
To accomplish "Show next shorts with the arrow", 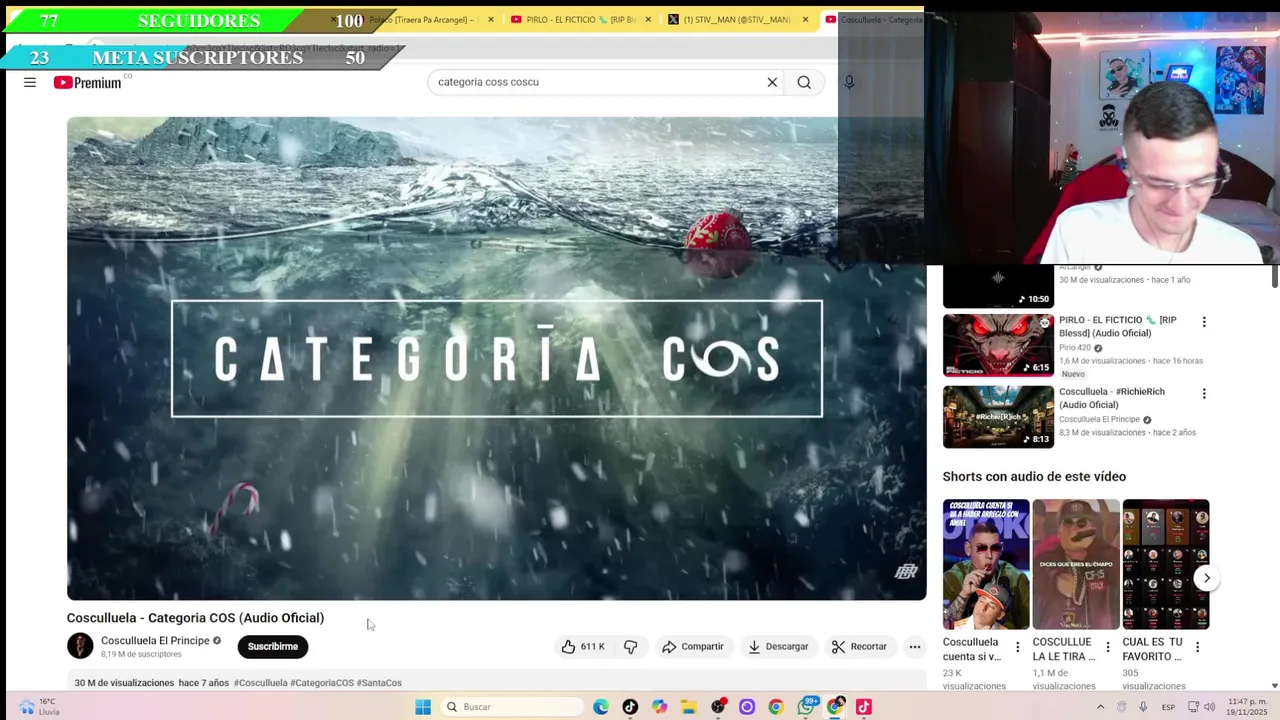I will pyautogui.click(x=1206, y=578).
